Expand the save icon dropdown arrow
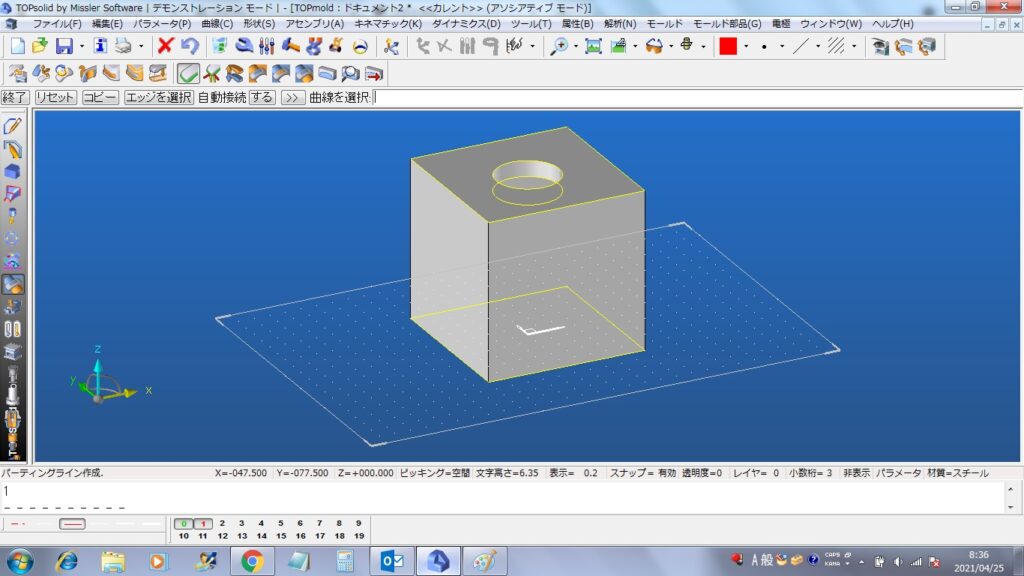Screen dimensions: 1024x576 [81, 46]
